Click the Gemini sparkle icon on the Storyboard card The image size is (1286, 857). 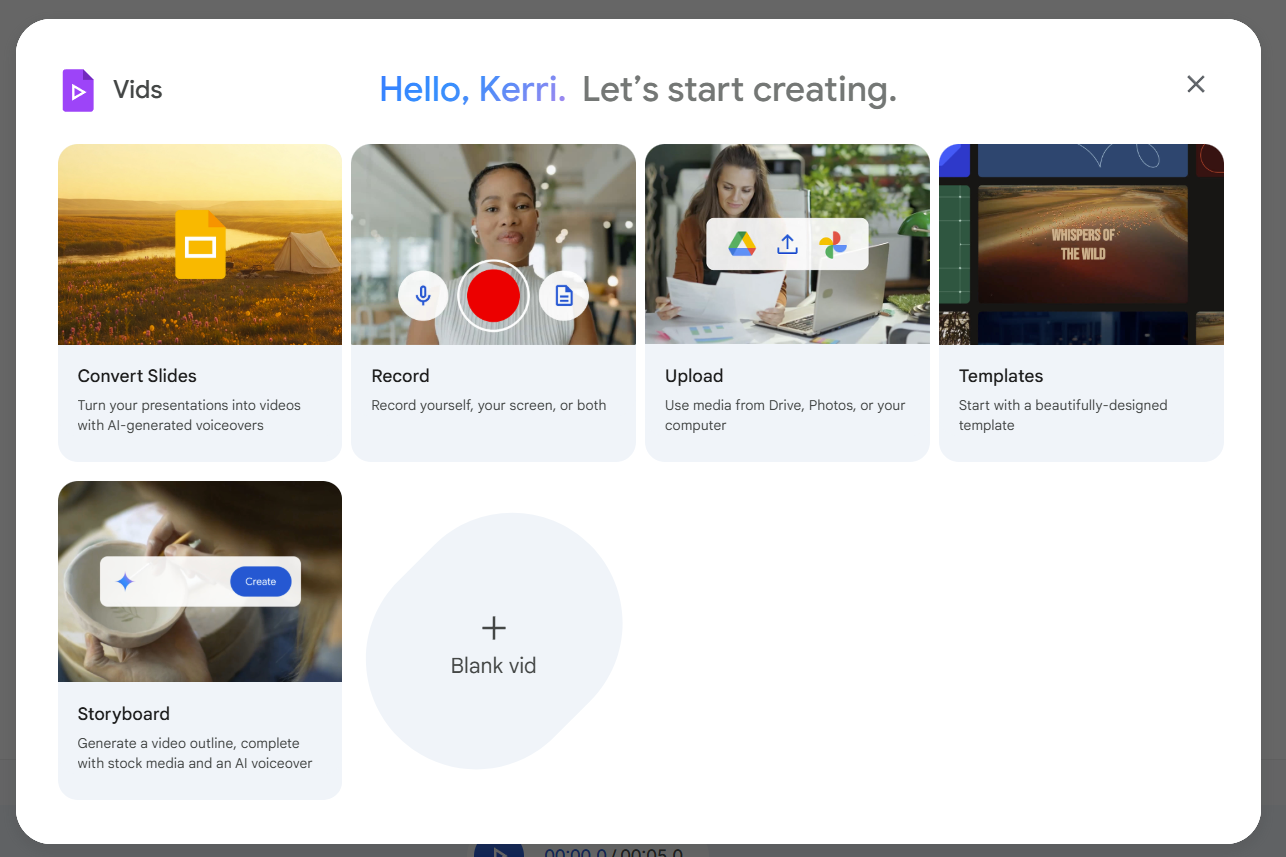click(123, 581)
